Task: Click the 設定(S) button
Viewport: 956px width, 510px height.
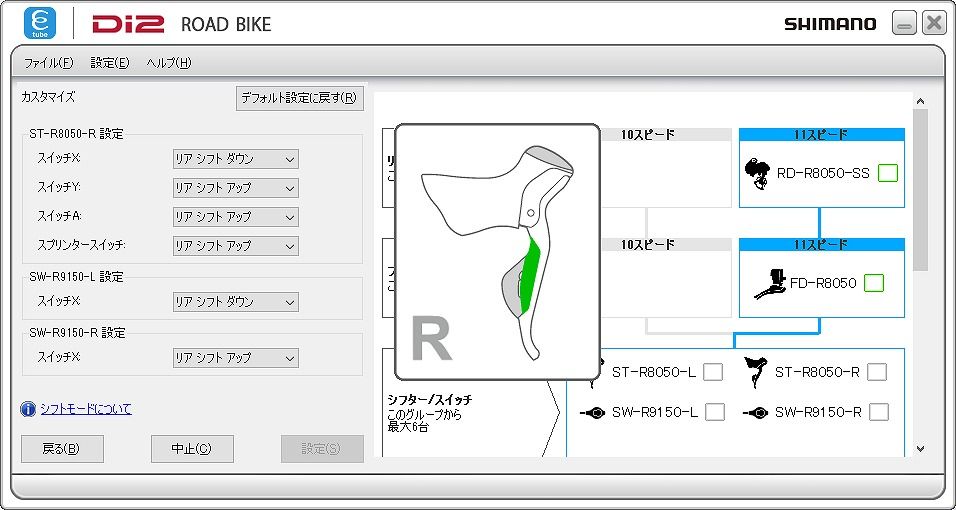Action: pos(322,449)
